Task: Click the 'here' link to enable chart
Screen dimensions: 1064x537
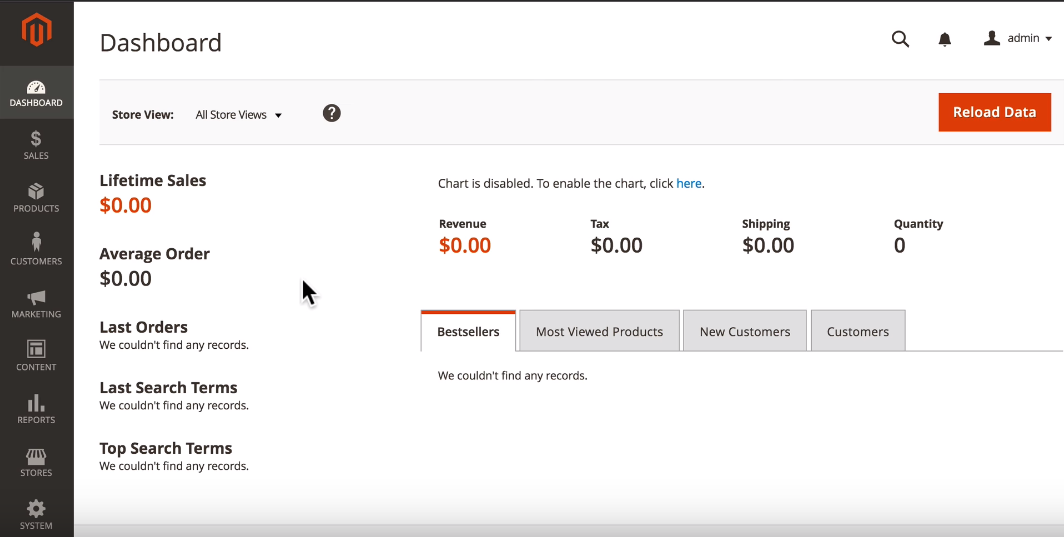Action: click(x=689, y=184)
